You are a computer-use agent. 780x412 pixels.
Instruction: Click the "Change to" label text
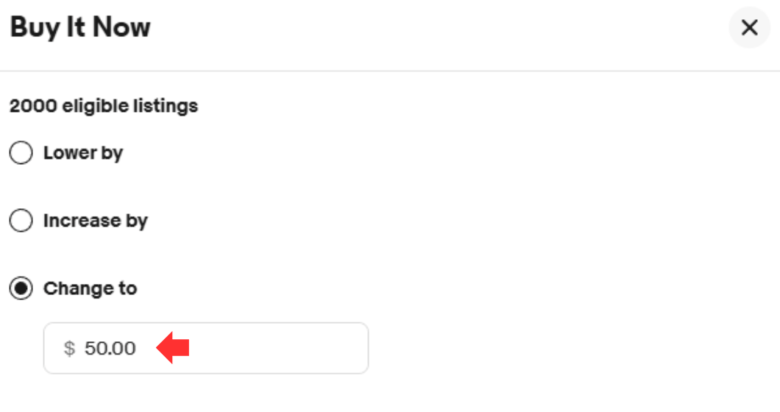(x=90, y=289)
